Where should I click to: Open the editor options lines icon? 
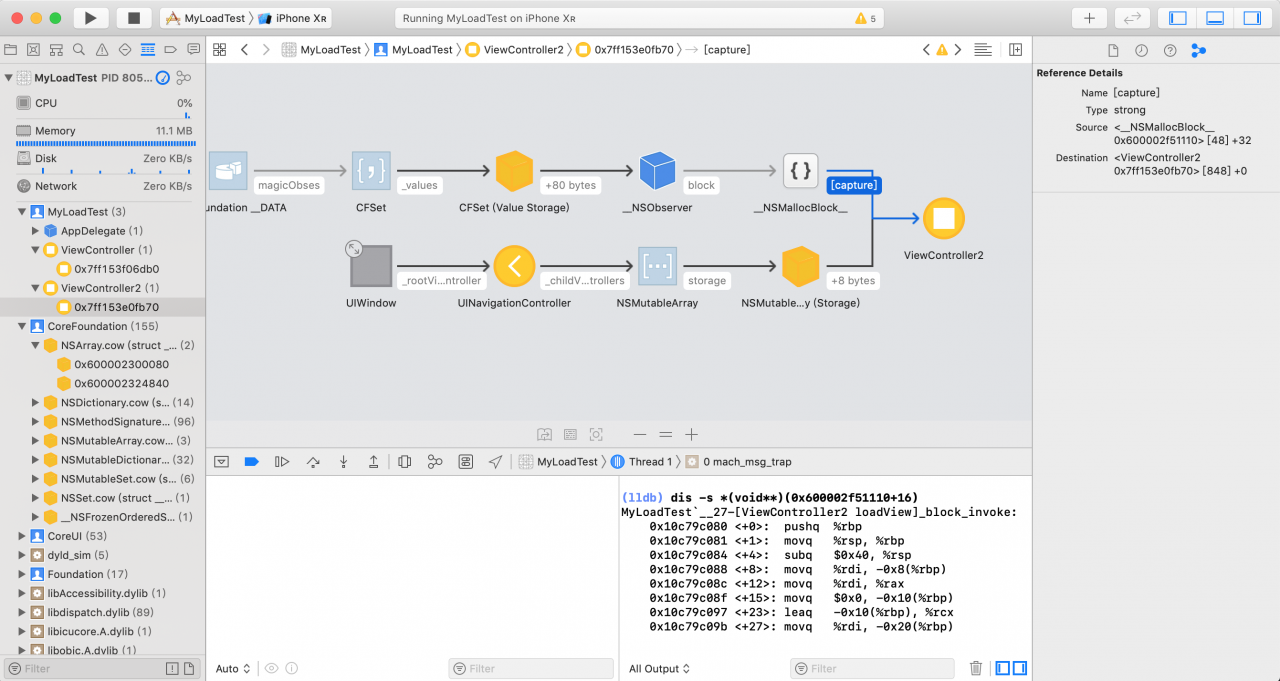pyautogui.click(x=983, y=49)
